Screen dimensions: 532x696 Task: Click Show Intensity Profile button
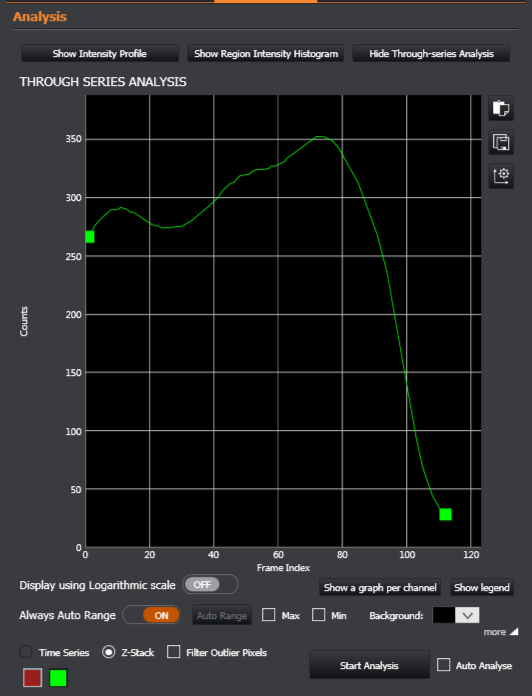(100, 54)
